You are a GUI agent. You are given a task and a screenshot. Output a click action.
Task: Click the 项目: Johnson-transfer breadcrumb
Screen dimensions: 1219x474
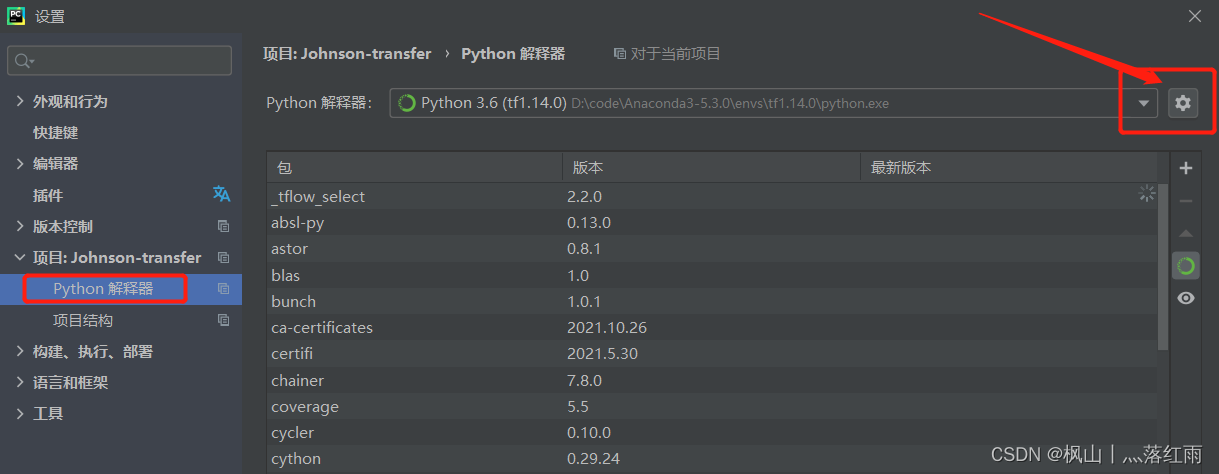coord(347,54)
